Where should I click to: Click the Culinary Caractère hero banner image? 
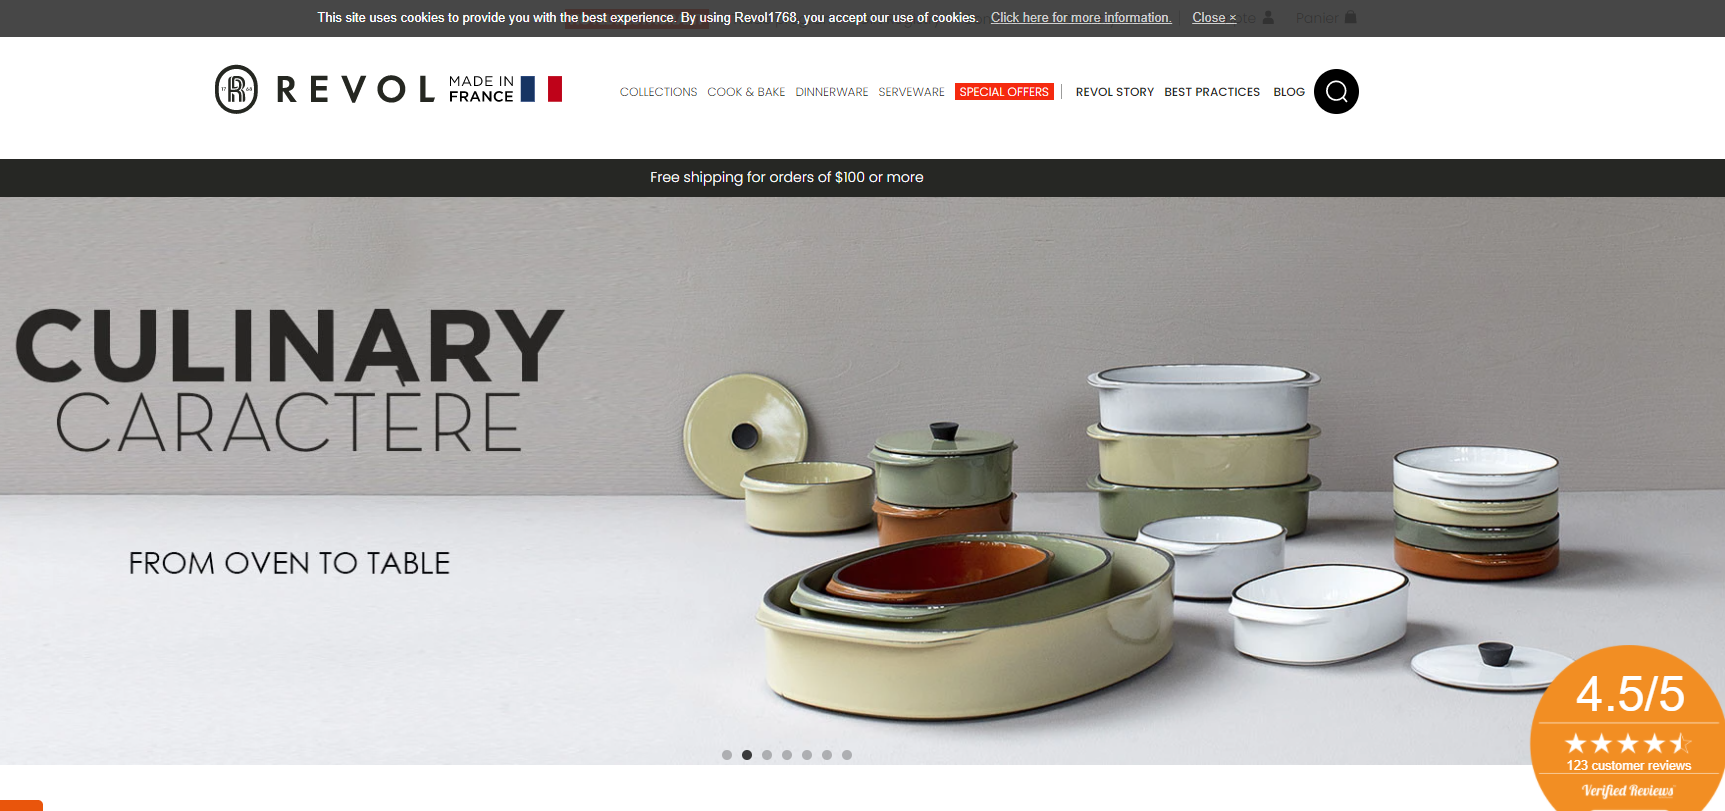[862, 481]
